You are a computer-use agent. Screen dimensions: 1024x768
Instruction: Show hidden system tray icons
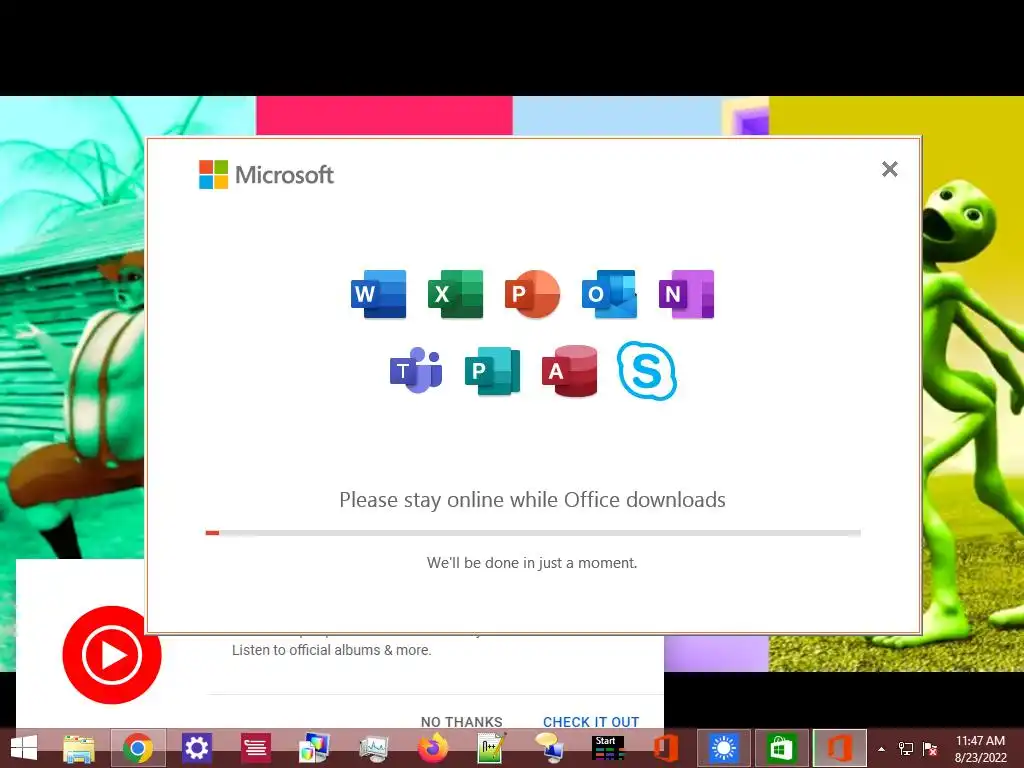coord(882,749)
